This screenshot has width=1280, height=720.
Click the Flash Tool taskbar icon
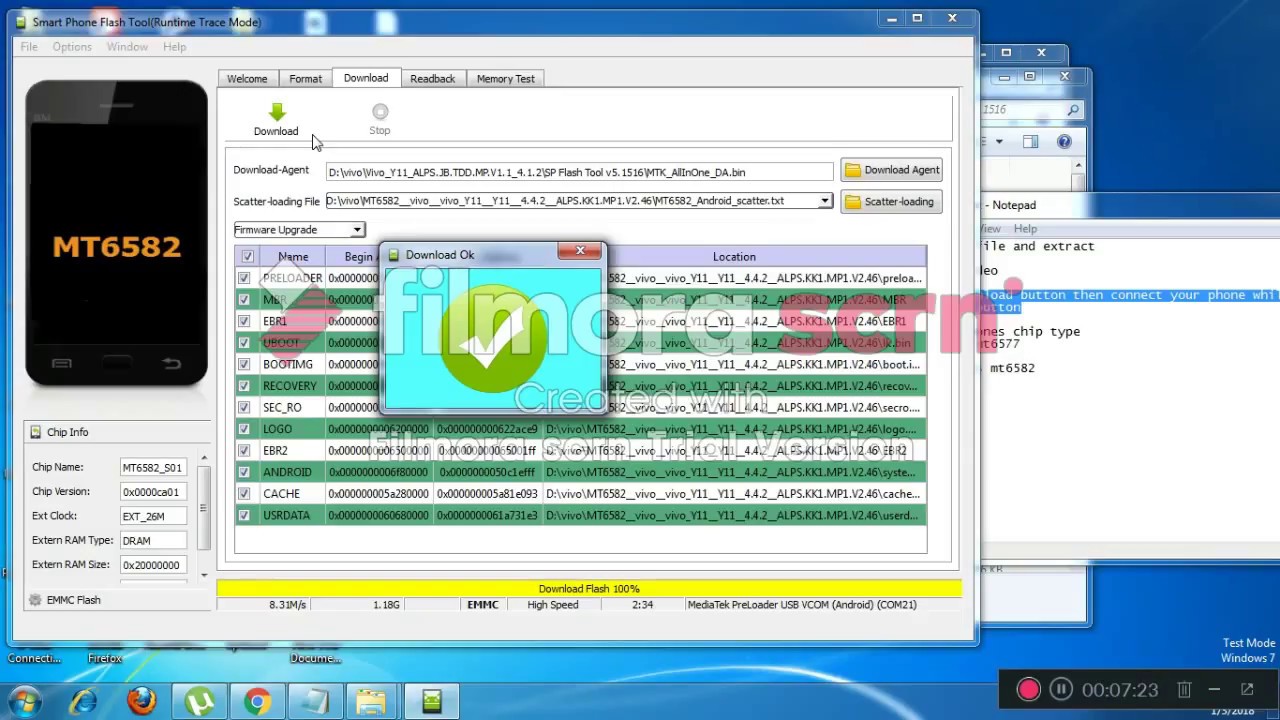coord(431,702)
